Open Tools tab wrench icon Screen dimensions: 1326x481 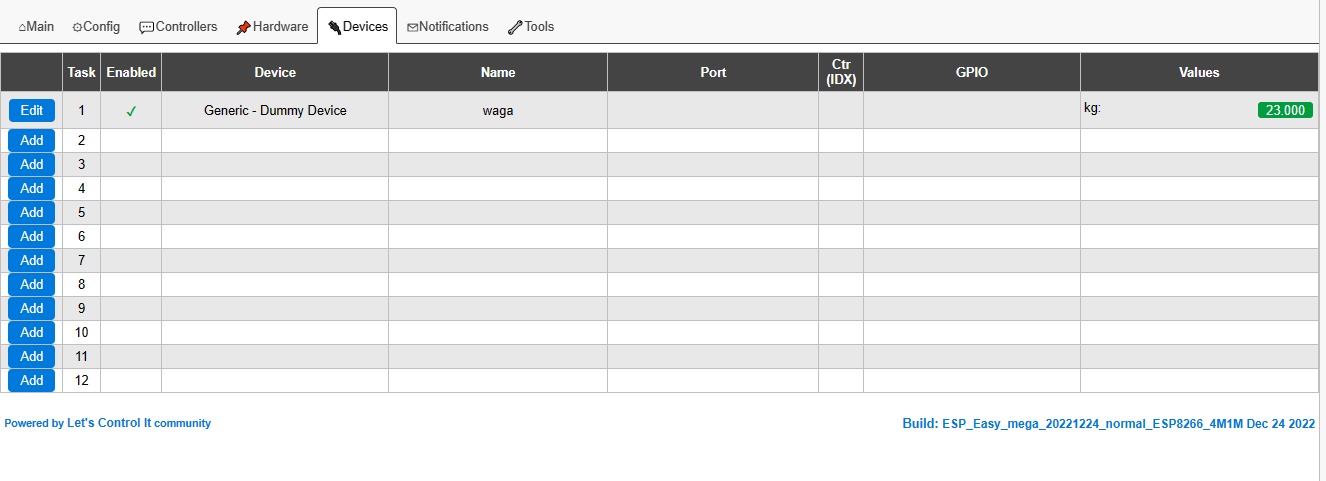click(515, 27)
